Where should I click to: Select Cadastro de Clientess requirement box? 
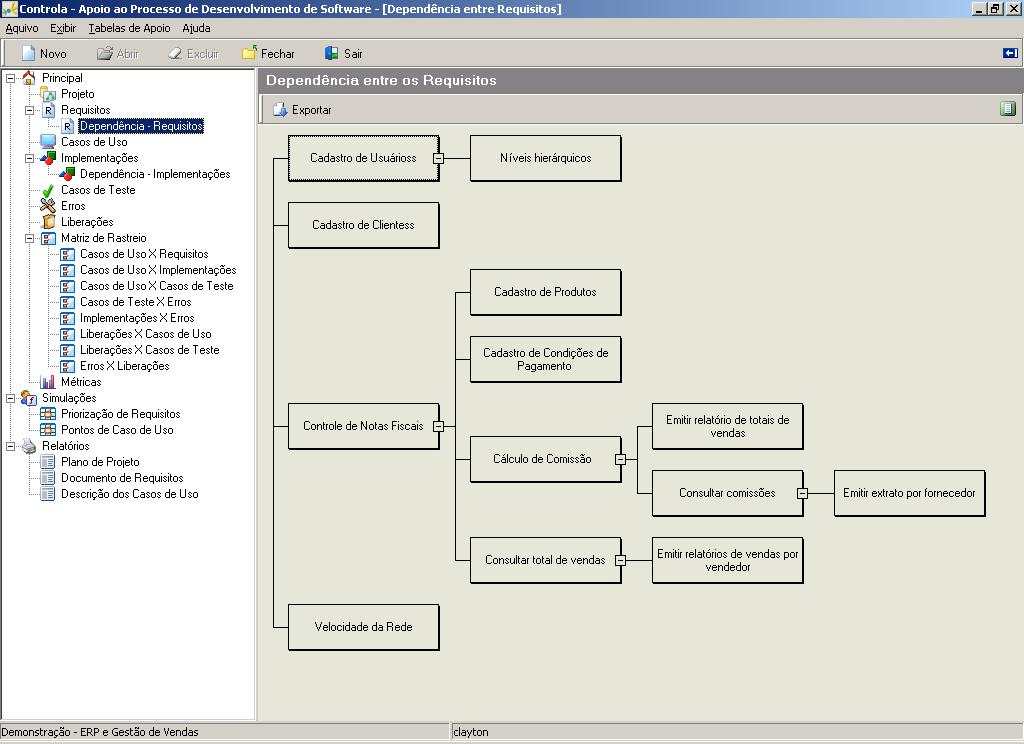[x=363, y=225]
